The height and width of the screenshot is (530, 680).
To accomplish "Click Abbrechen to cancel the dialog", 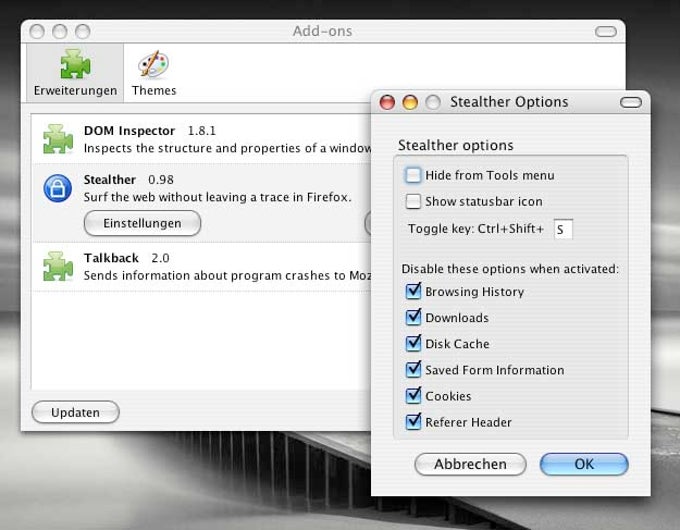I will point(471,464).
